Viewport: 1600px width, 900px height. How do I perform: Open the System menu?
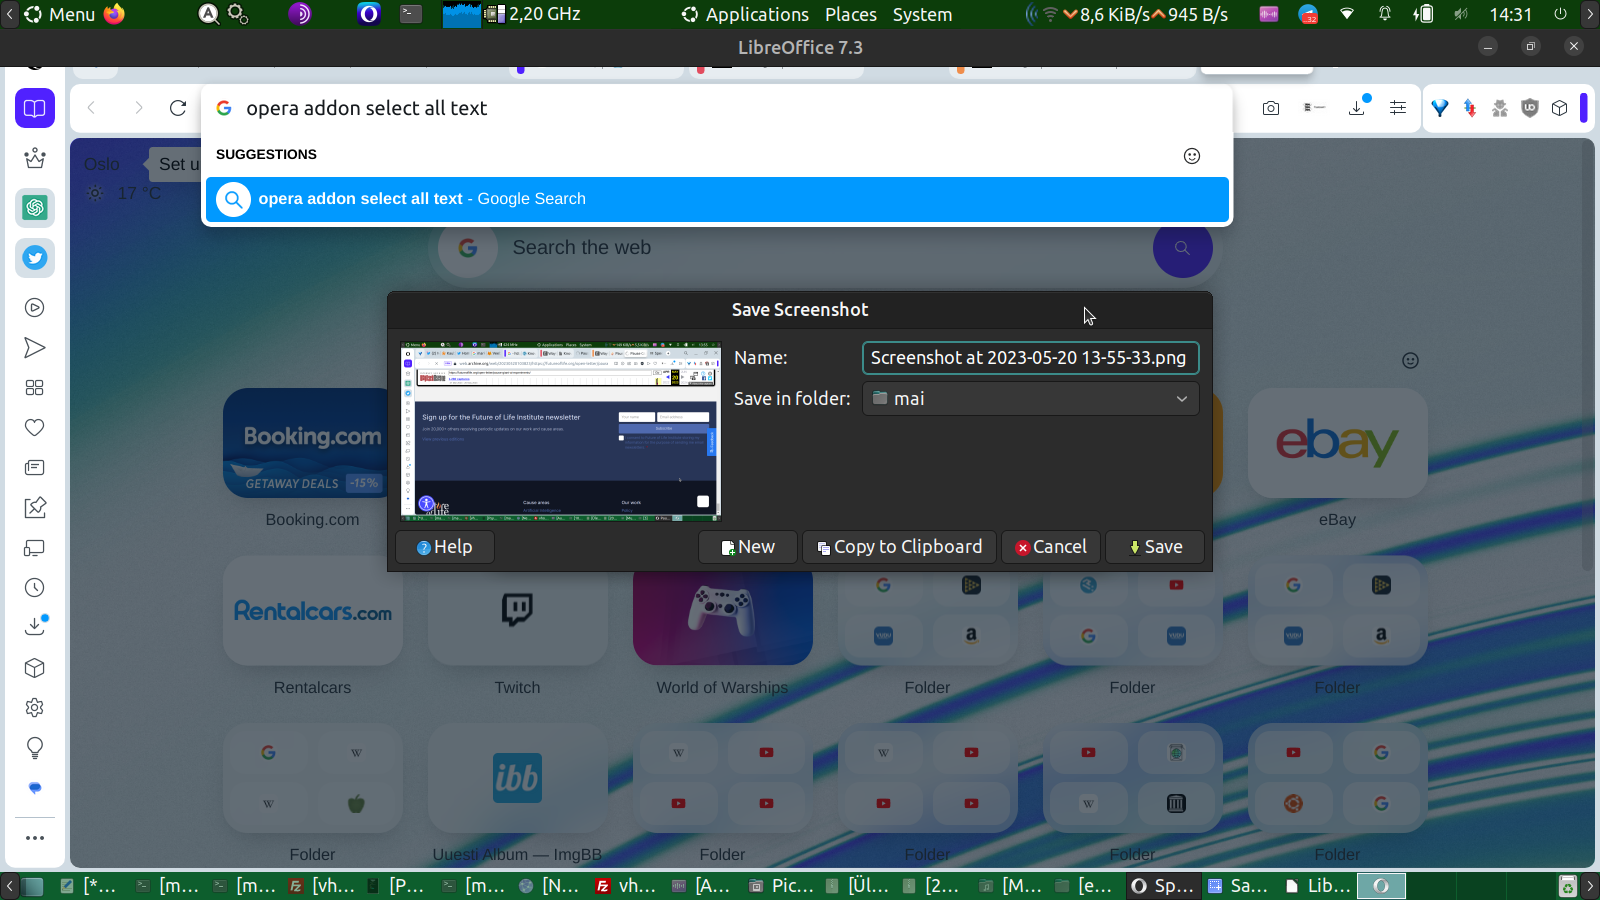tap(922, 14)
